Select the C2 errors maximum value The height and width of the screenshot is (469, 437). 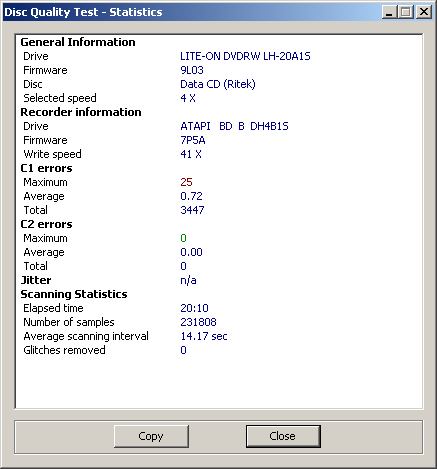(x=183, y=238)
